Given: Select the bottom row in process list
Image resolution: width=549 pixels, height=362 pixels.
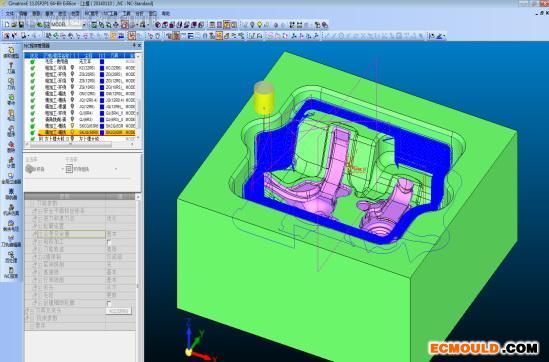Looking at the screenshot, I should click(80, 139).
